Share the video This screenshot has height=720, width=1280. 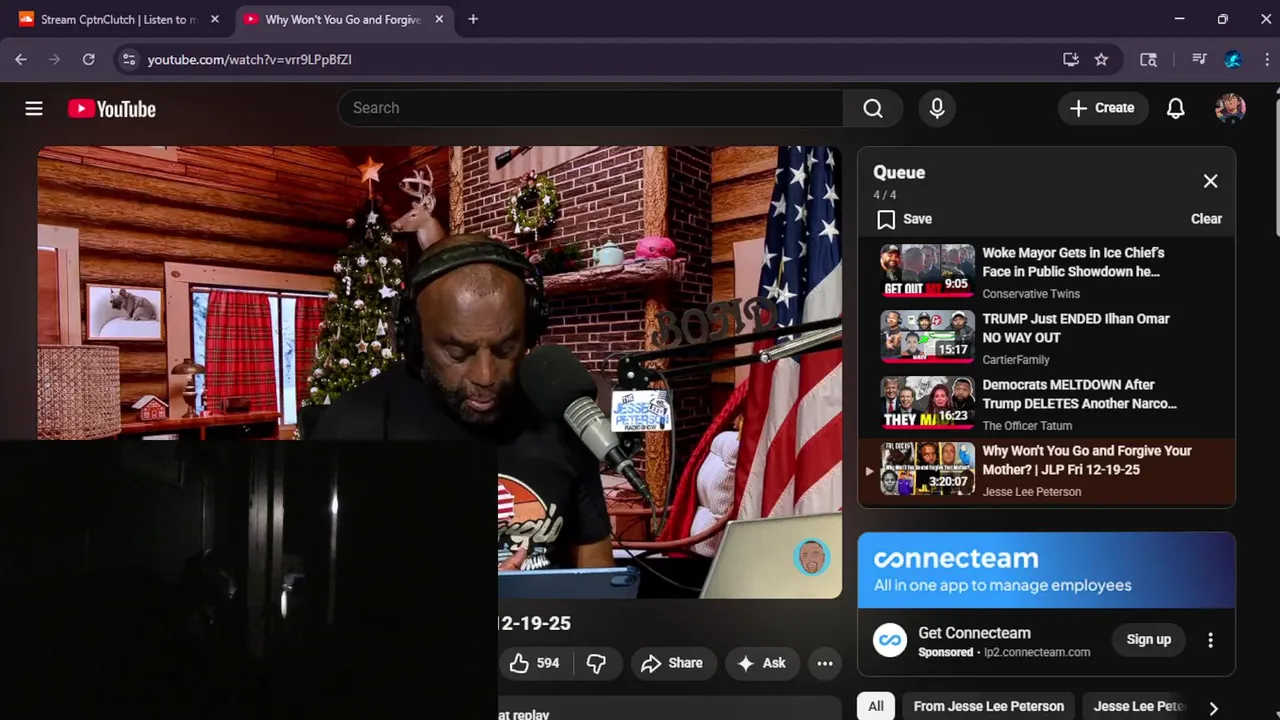pyautogui.click(x=673, y=663)
